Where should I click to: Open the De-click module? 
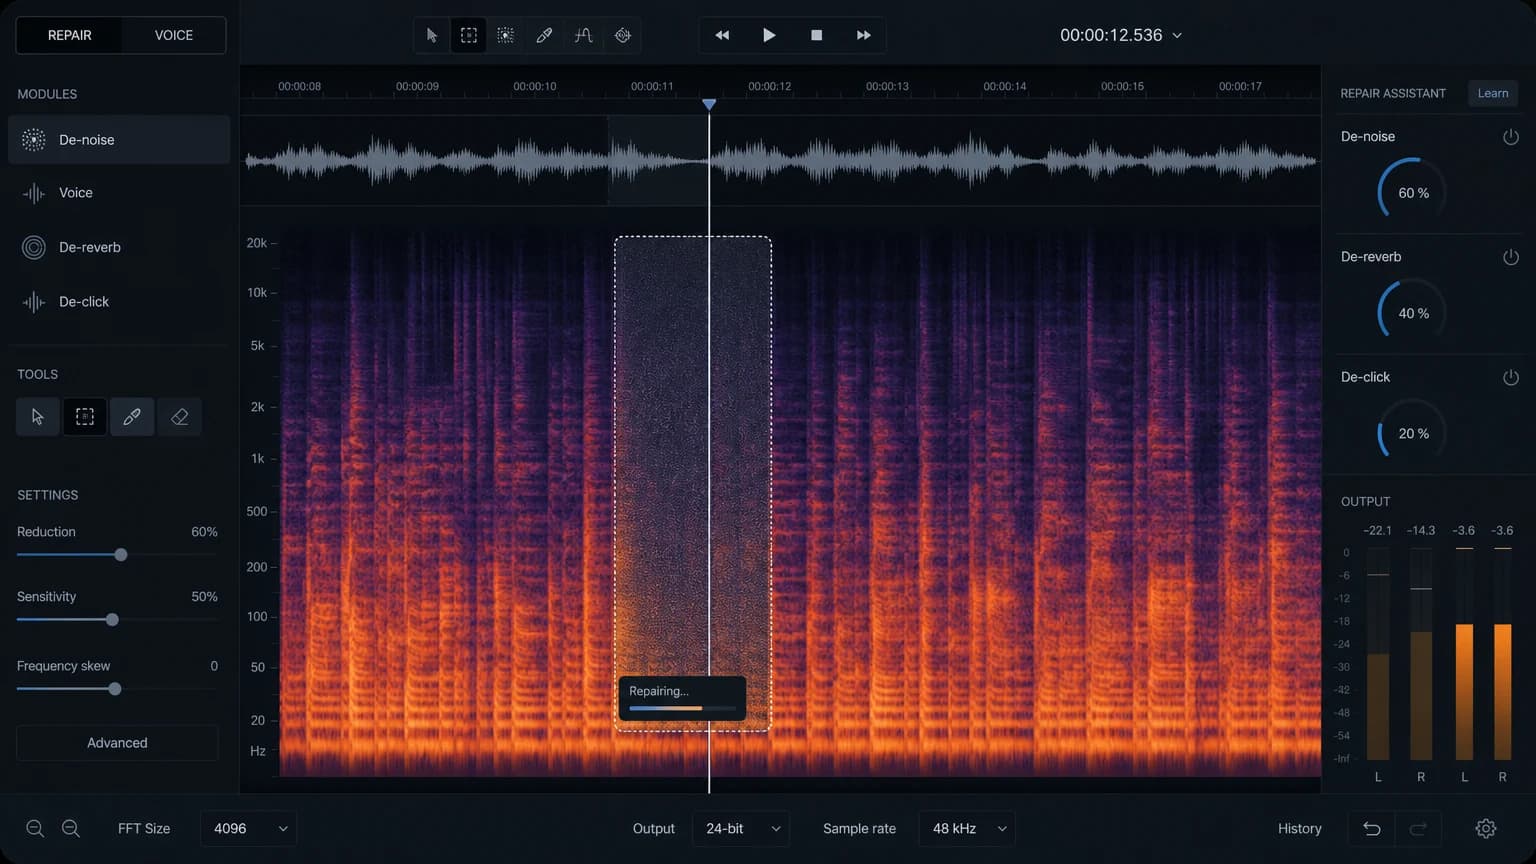point(119,301)
